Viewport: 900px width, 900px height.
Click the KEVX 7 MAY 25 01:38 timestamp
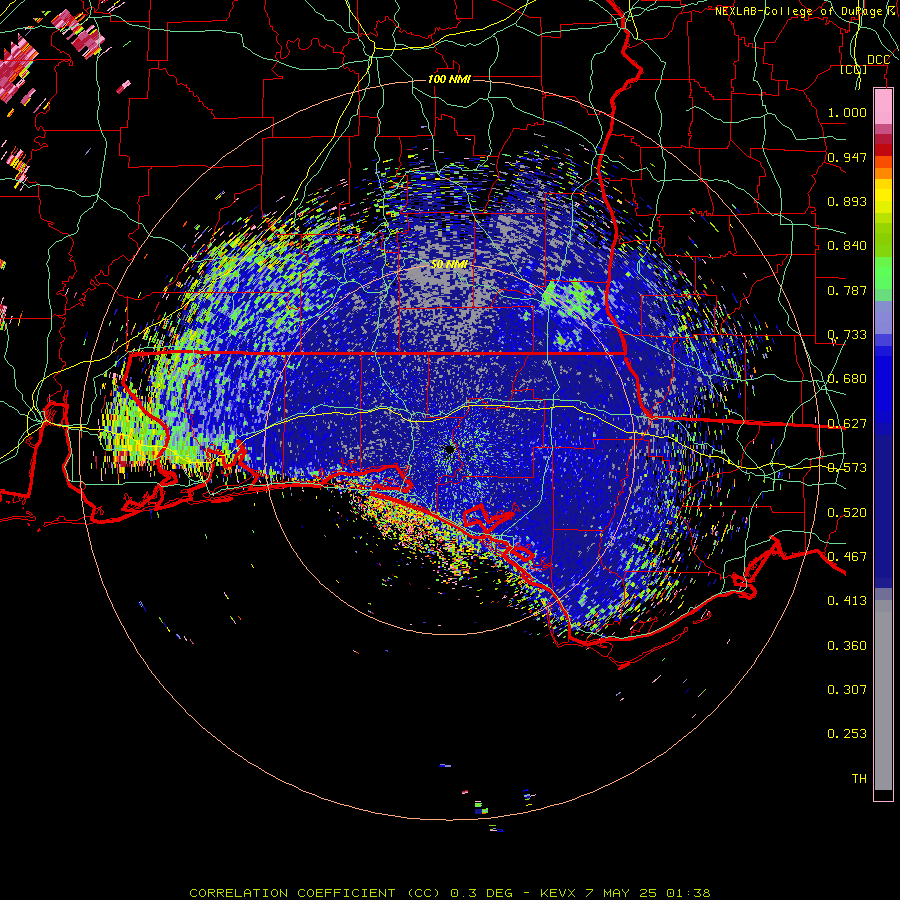pyautogui.click(x=625, y=893)
